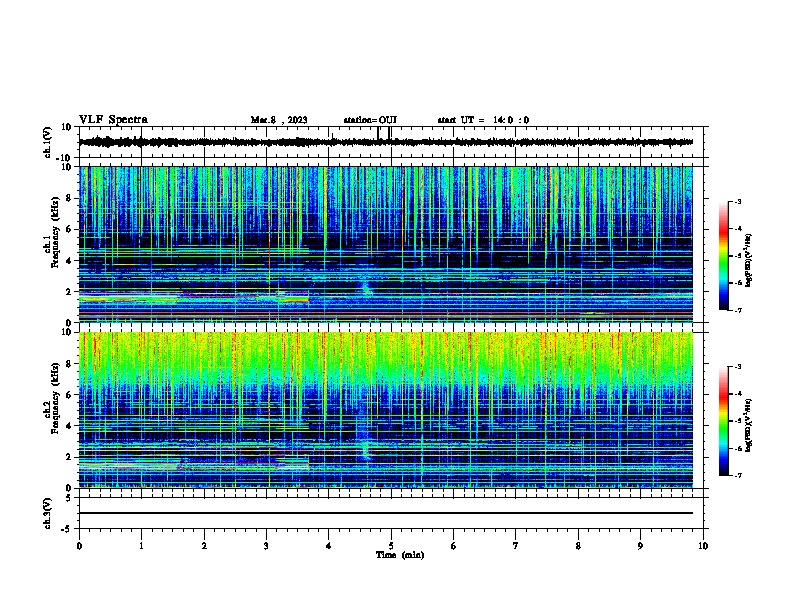
Task: Click tick label "10" on the time axis
Action: [703, 546]
